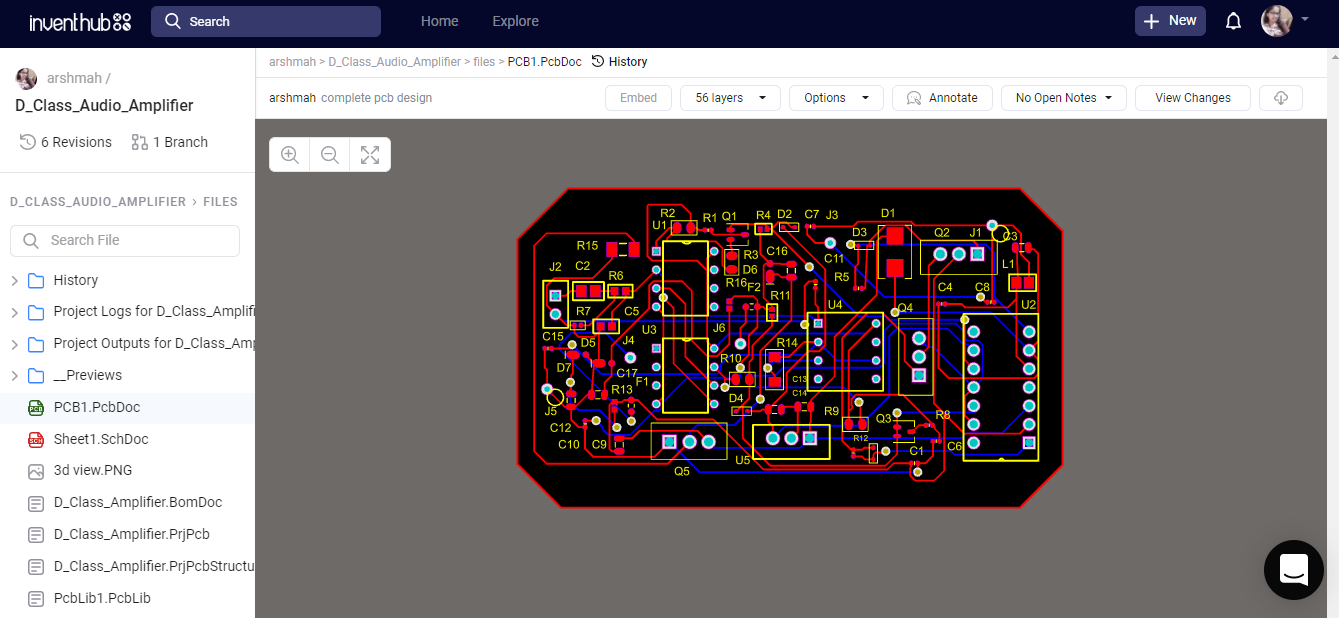
Task: Click the Search File input field
Action: [124, 240]
